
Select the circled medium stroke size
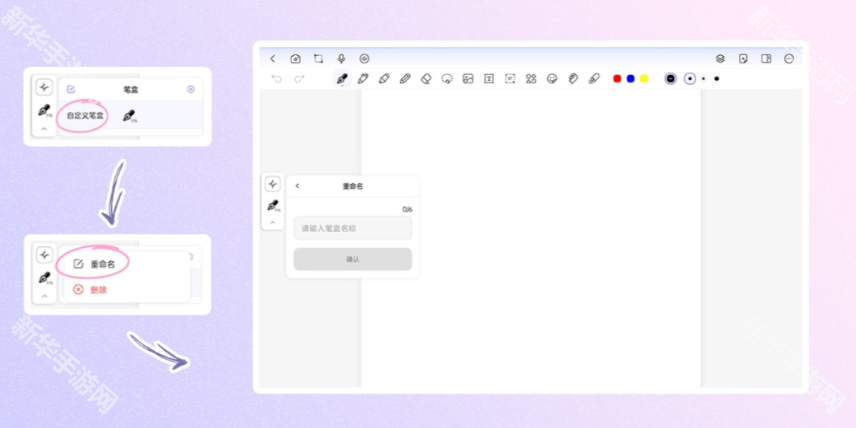click(690, 79)
